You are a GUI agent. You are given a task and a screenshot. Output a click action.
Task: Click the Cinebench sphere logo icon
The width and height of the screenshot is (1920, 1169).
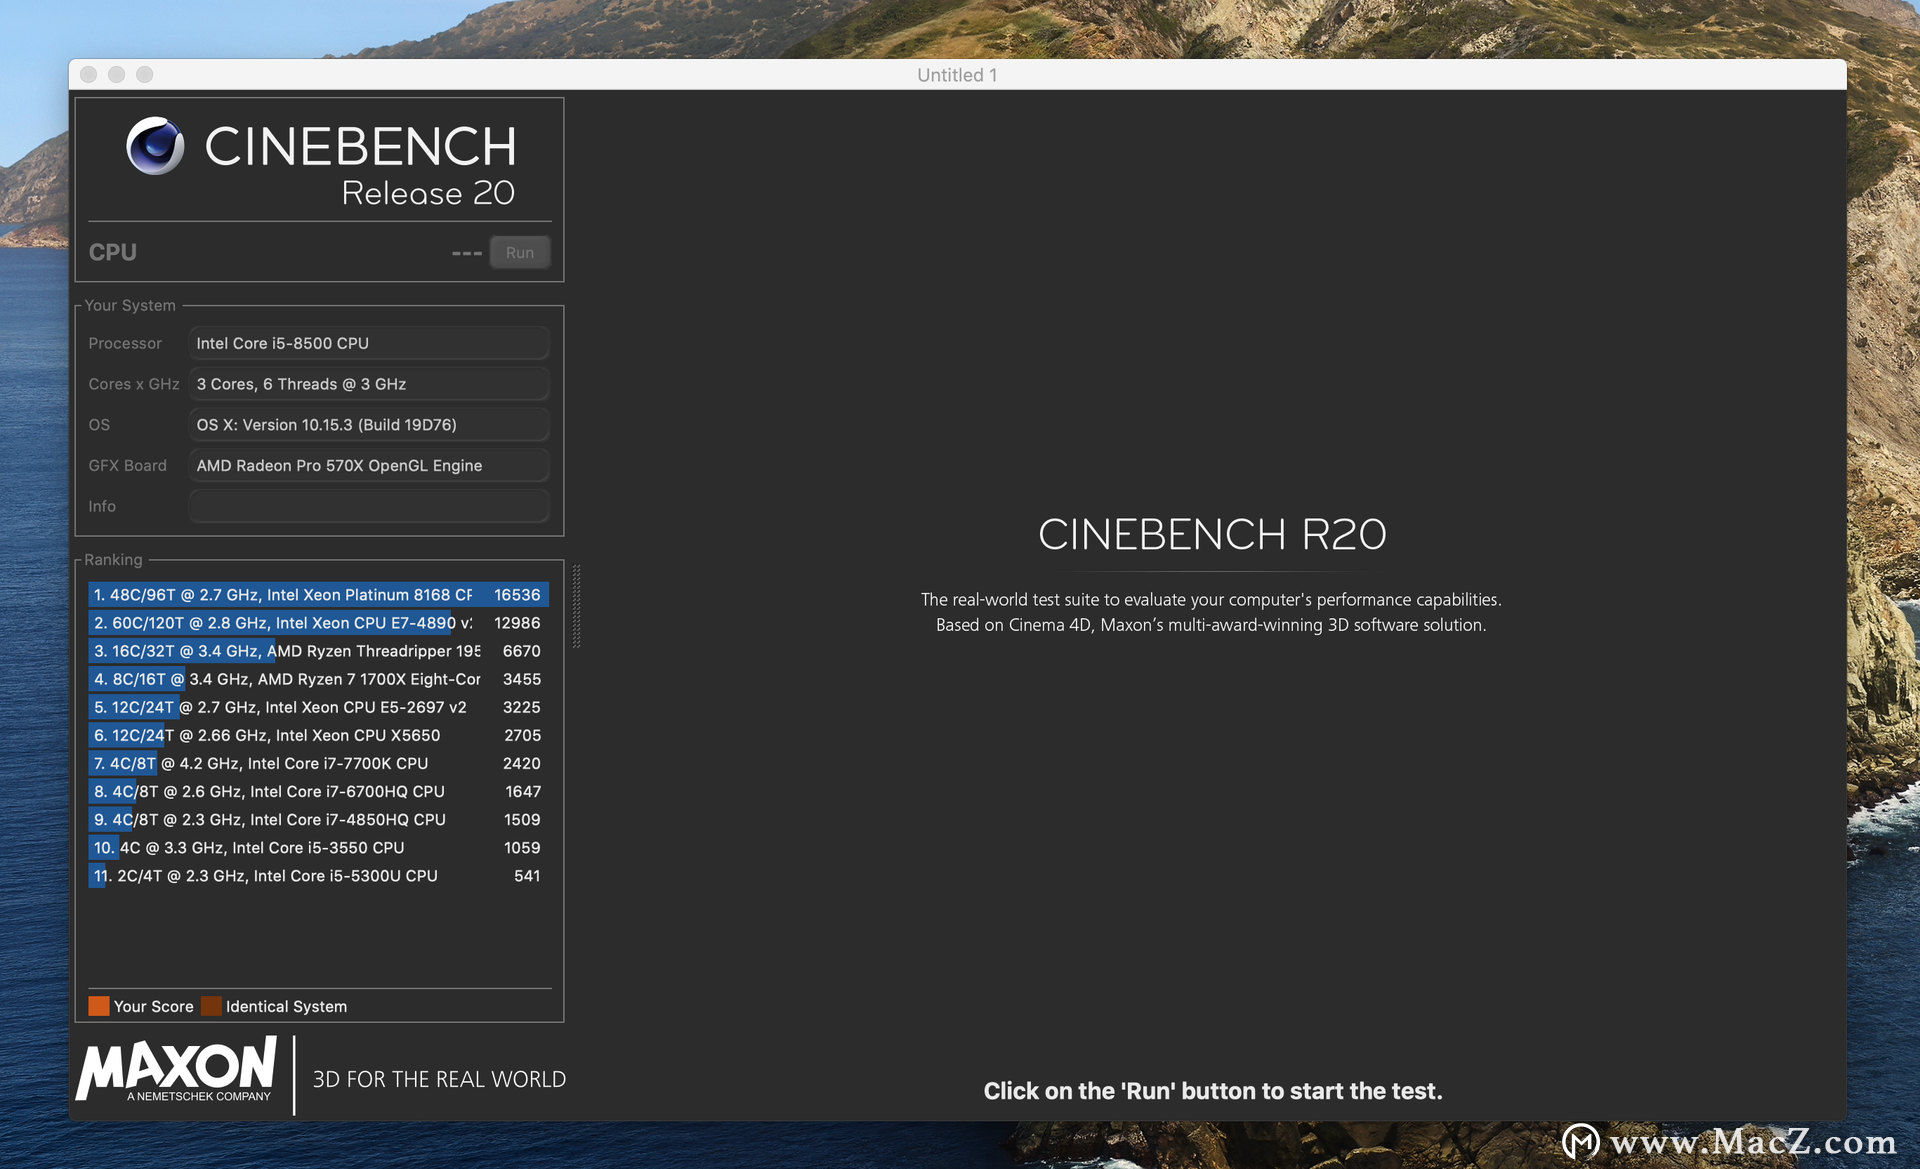coord(155,146)
